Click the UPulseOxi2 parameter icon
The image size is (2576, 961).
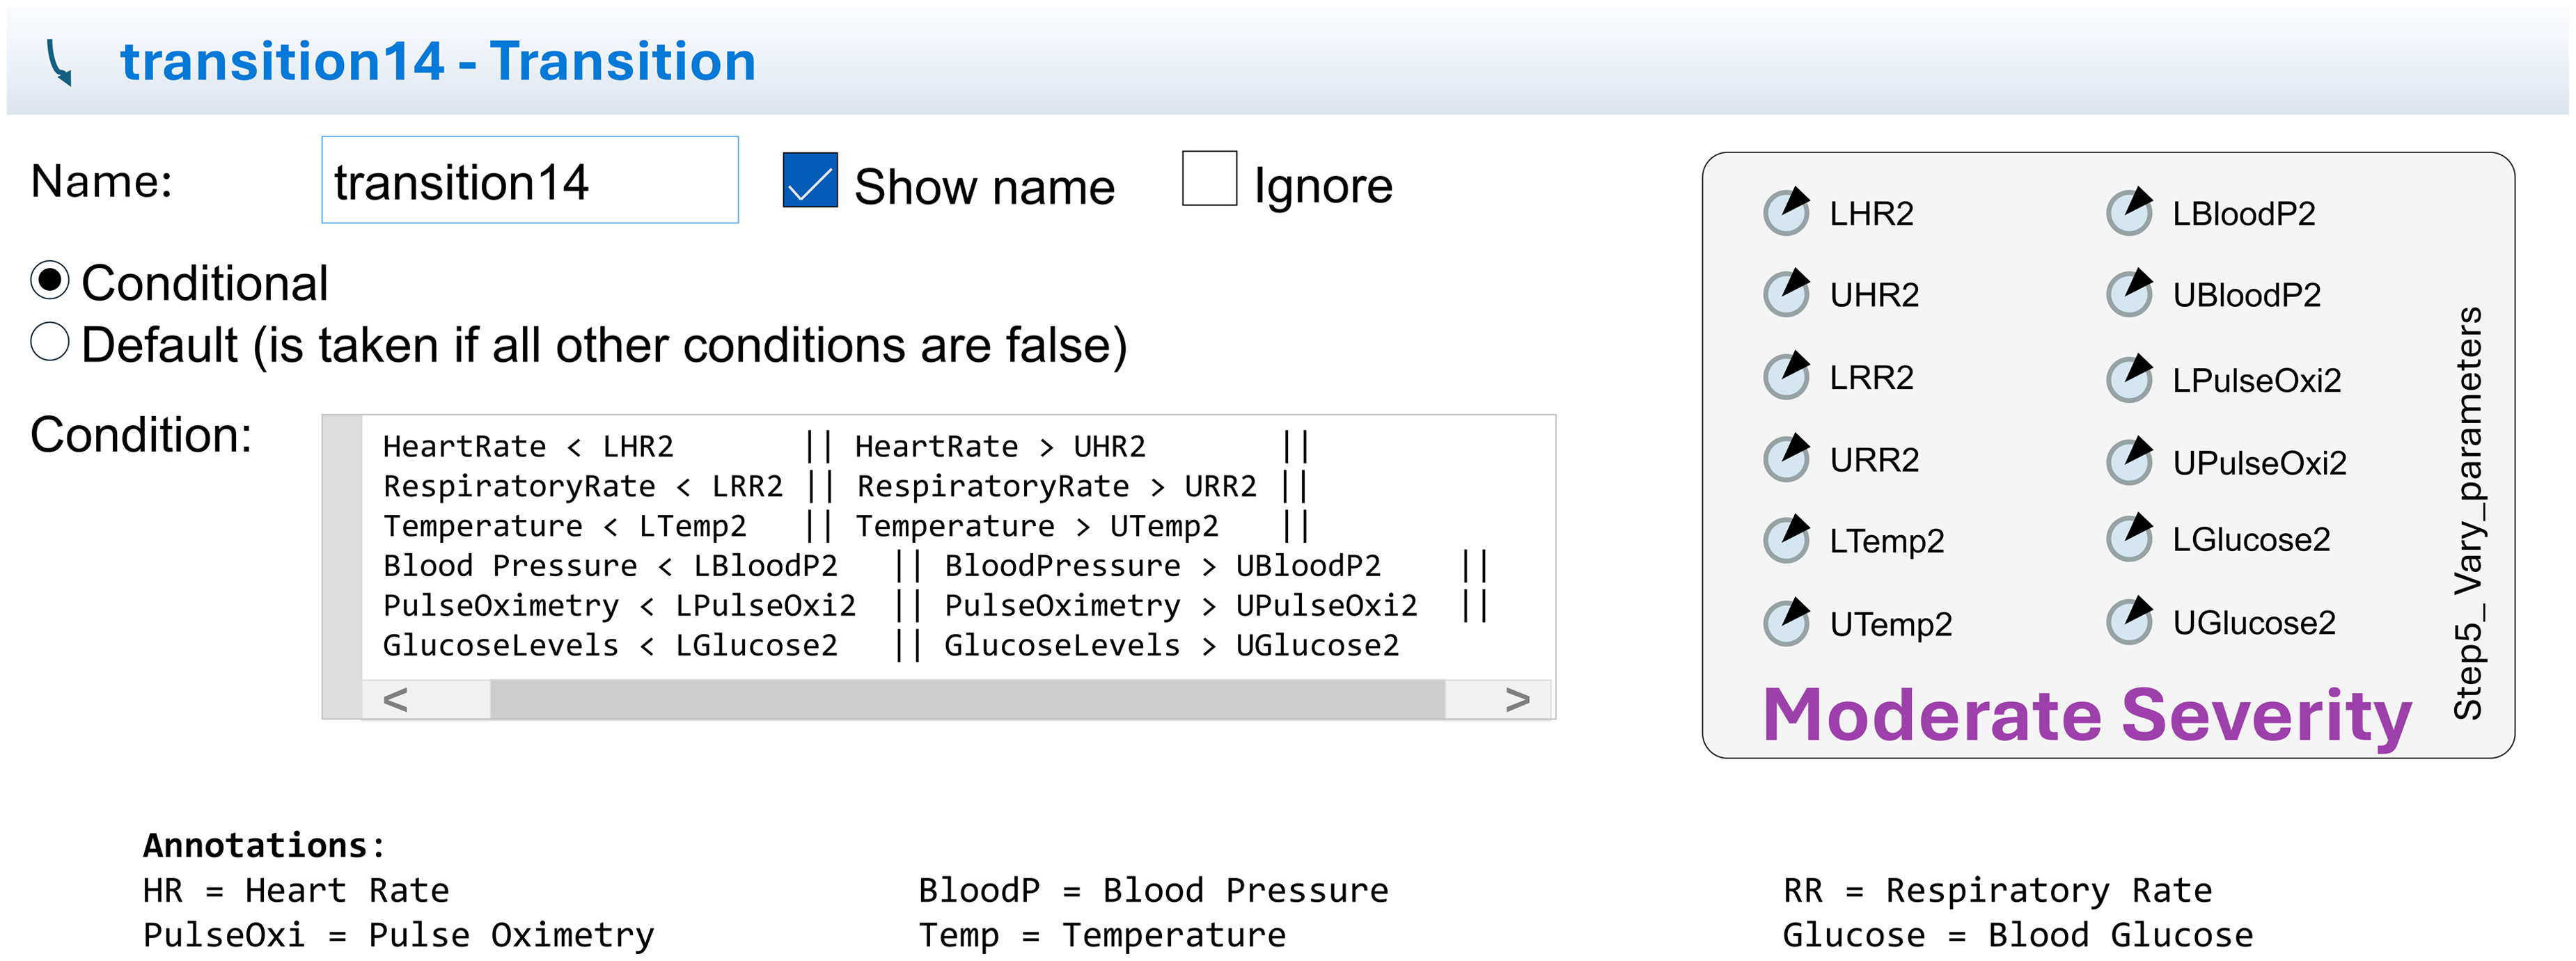[2129, 461]
